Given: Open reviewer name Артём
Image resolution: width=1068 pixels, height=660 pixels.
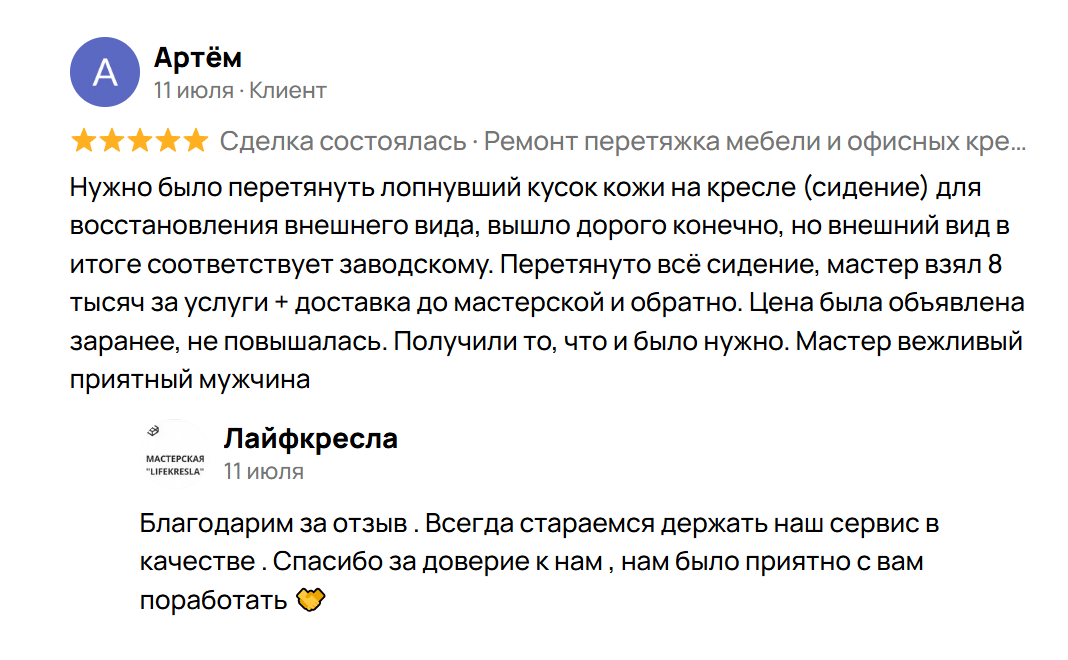Looking at the screenshot, I should tap(198, 58).
